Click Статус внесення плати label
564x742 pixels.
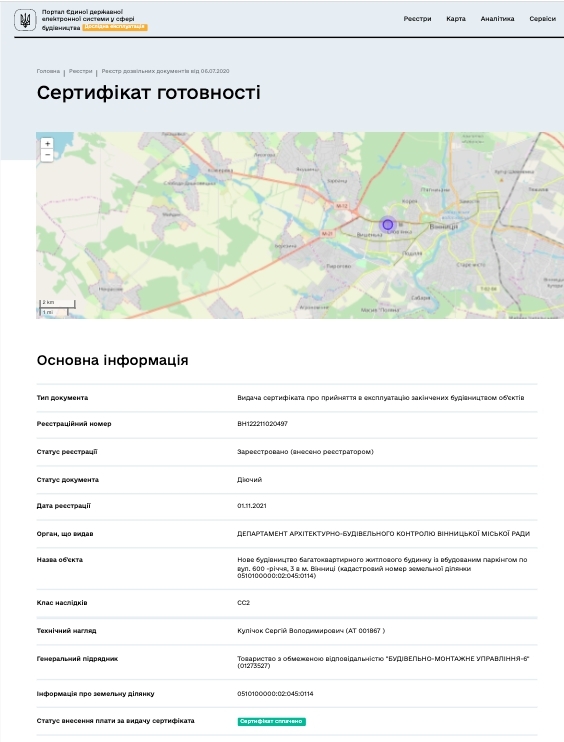coord(115,720)
